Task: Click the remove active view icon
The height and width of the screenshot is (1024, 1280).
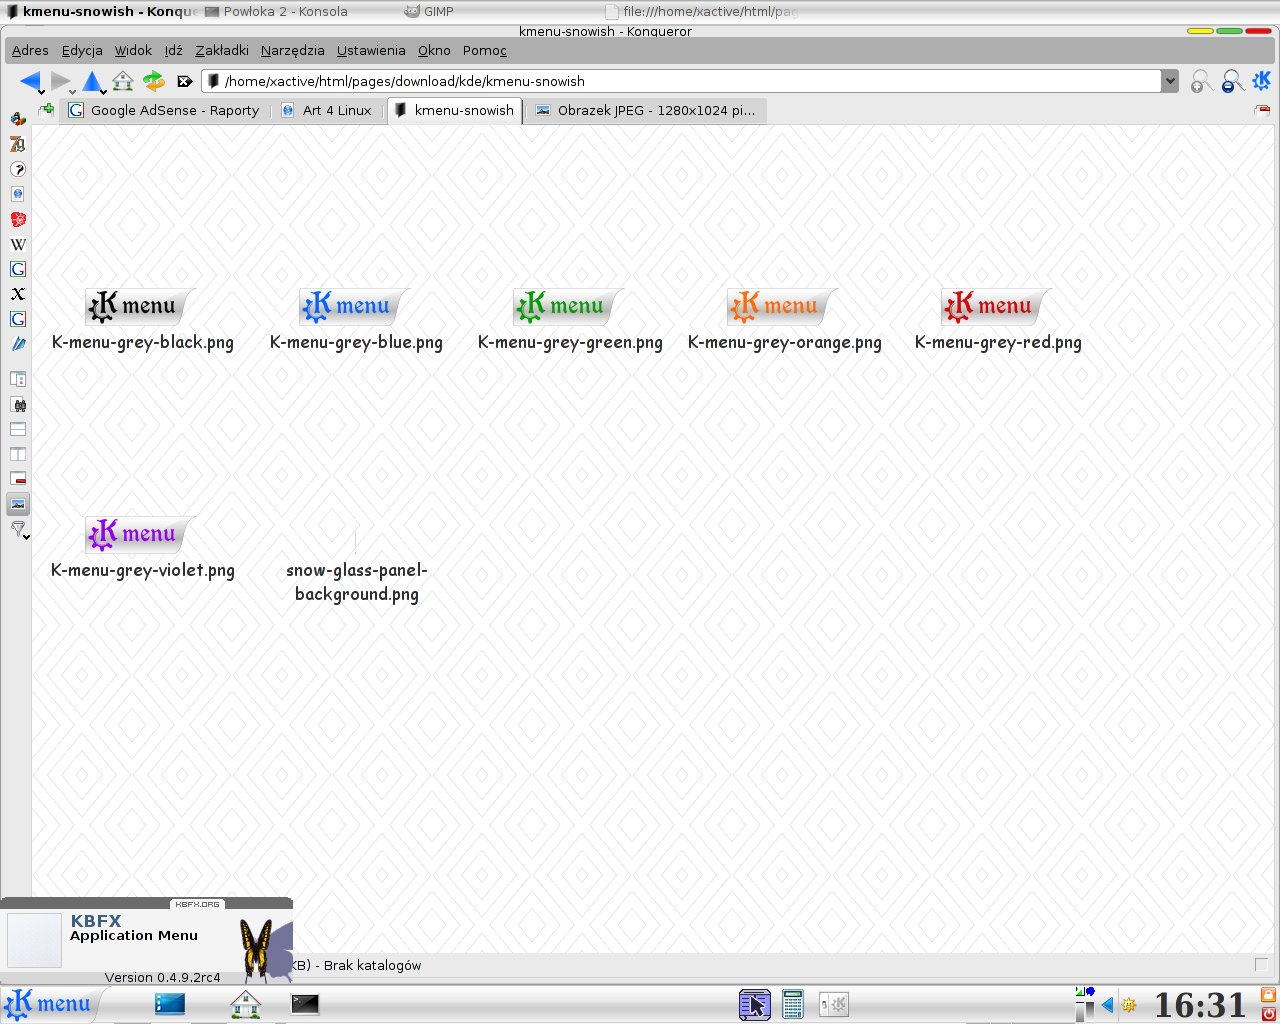Action: pyautogui.click(x=18, y=479)
